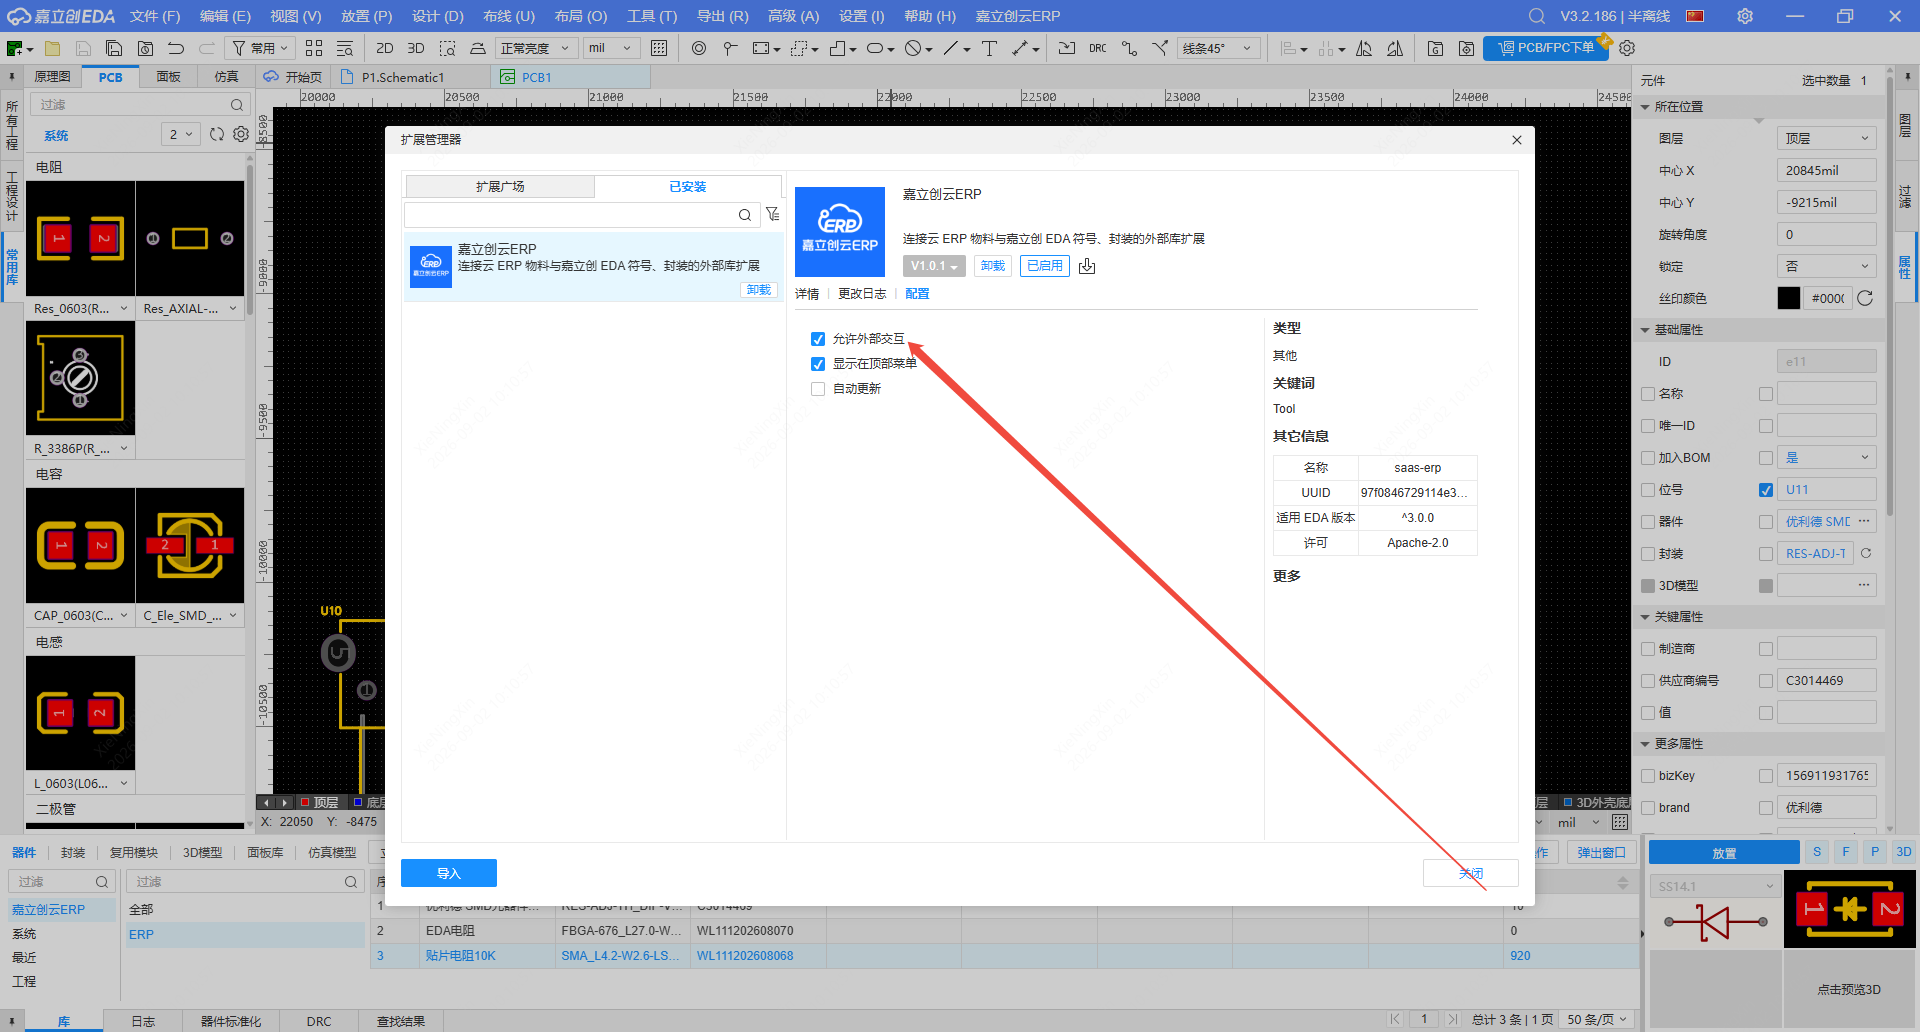Click the global search magnifier in title bar

click(1537, 16)
